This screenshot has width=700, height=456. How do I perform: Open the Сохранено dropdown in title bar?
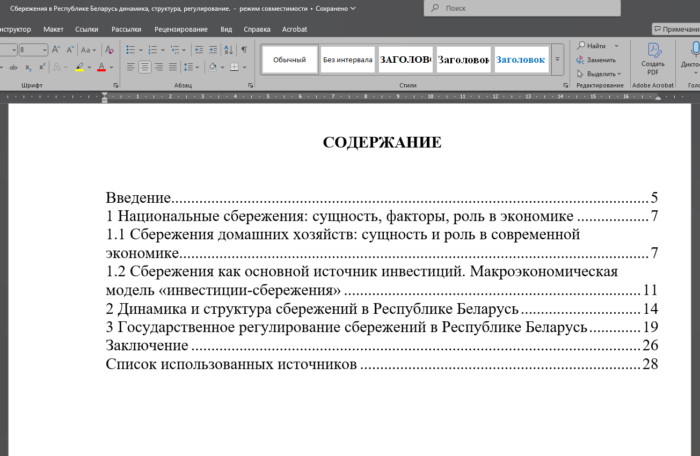335,8
